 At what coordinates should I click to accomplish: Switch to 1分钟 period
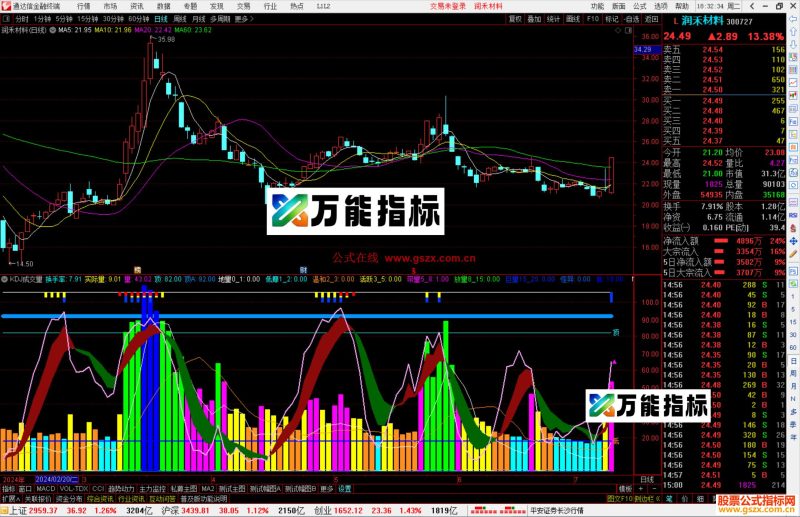[x=42, y=19]
